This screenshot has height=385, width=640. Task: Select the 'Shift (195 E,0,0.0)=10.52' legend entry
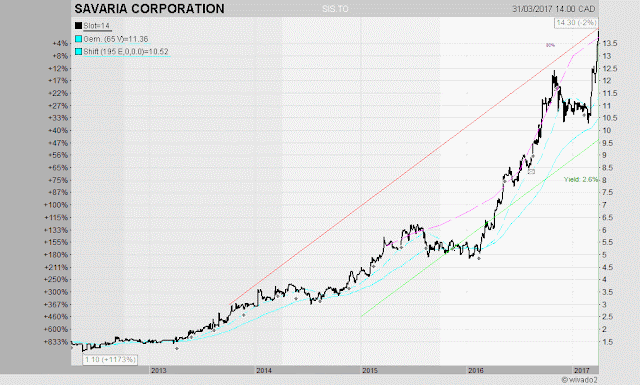pyautogui.click(x=126, y=52)
